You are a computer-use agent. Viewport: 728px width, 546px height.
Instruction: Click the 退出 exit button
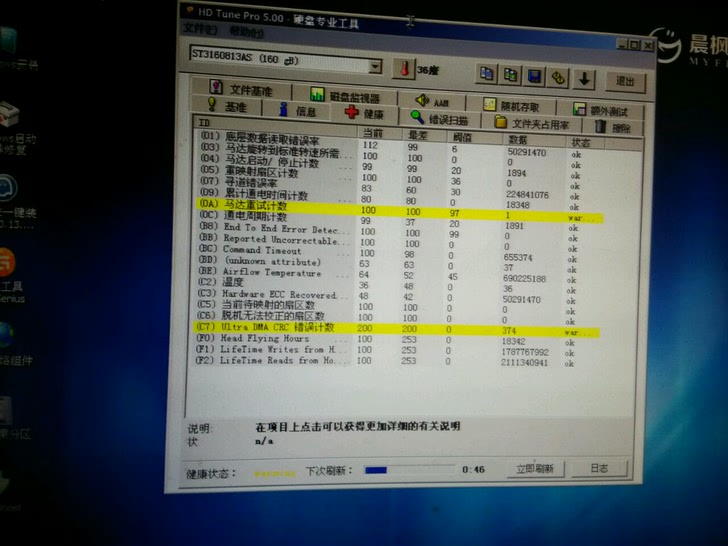tap(625, 81)
